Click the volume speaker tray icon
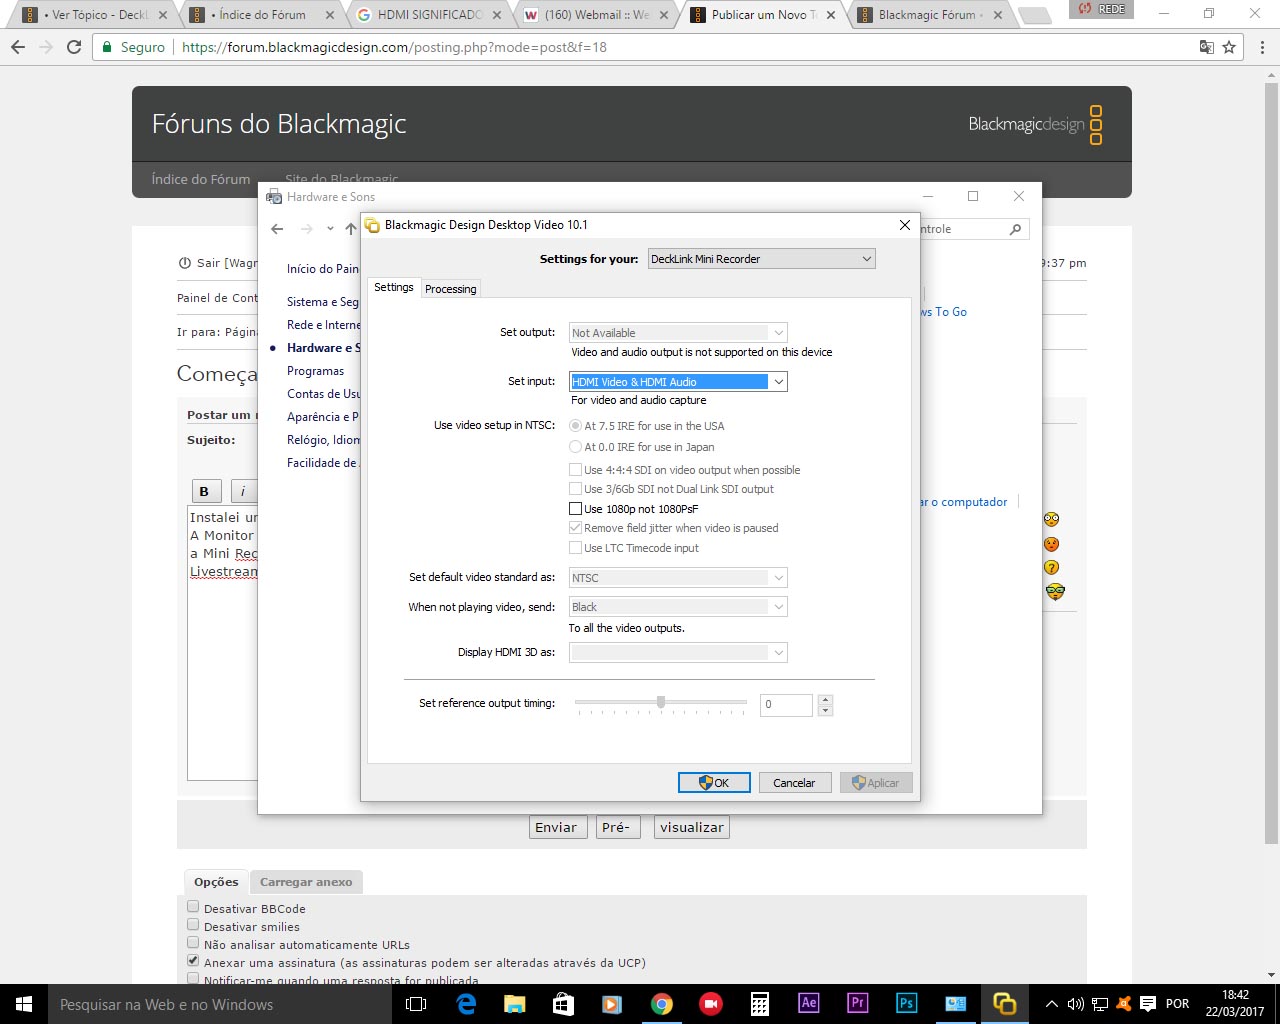Image resolution: width=1280 pixels, height=1024 pixels. (1076, 1004)
